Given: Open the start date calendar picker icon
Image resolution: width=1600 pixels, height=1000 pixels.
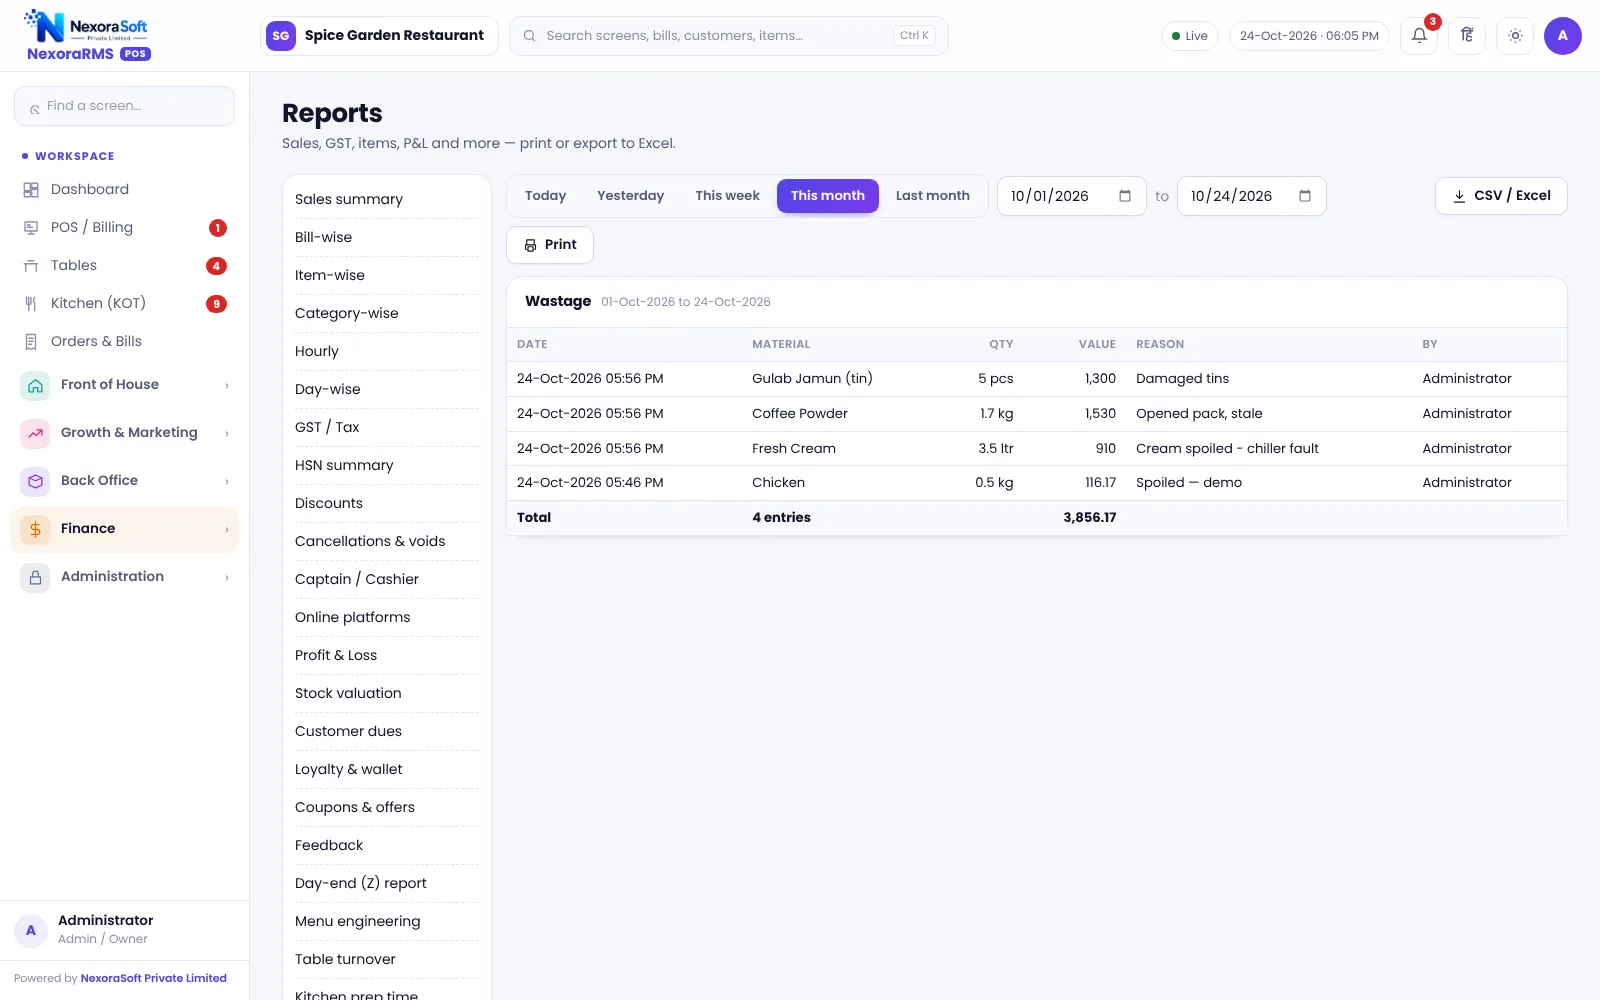Looking at the screenshot, I should point(1125,196).
